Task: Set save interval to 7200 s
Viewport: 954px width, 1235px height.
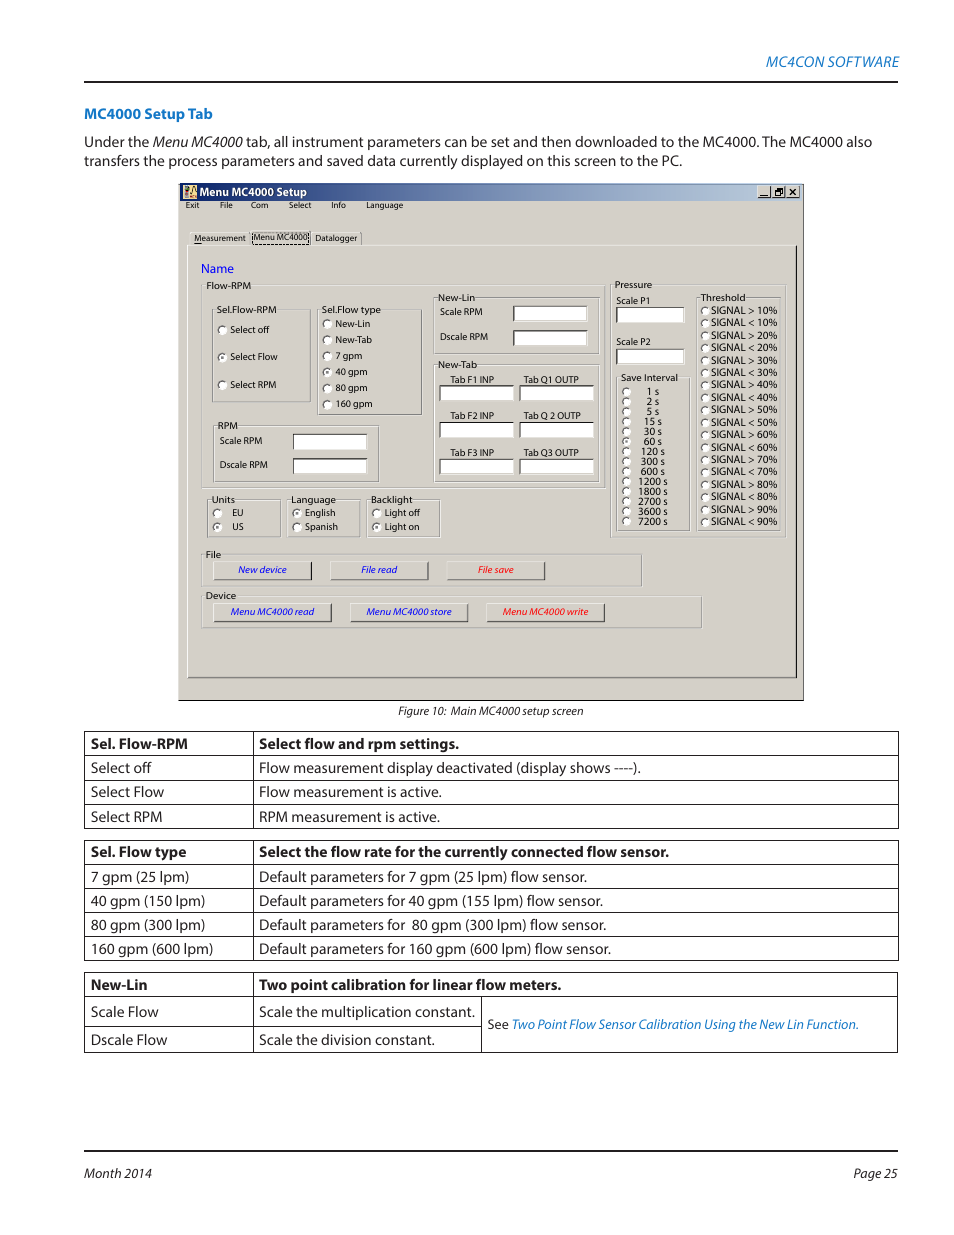Action: [626, 521]
